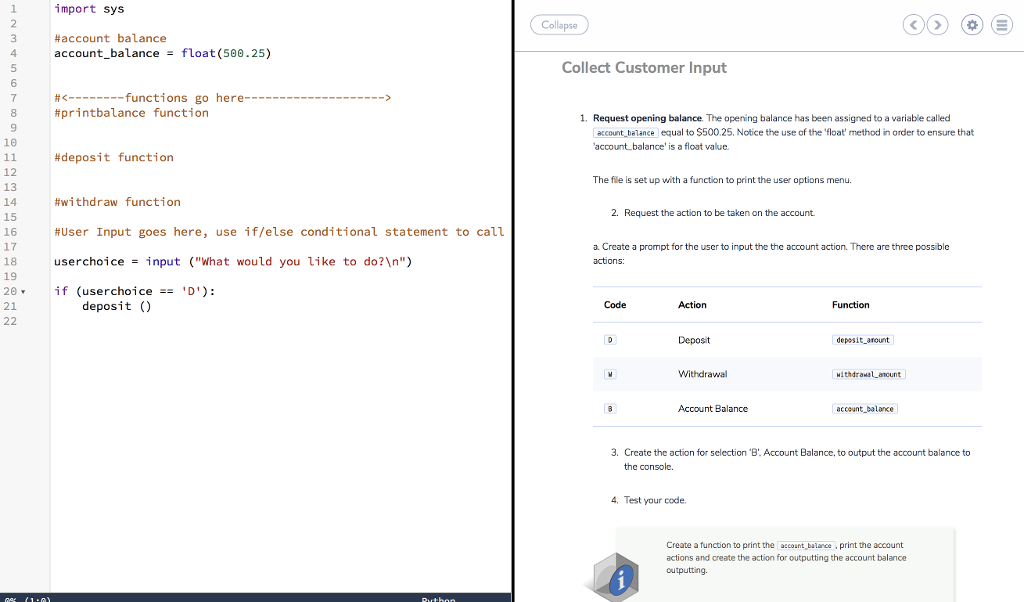The image size is (1024, 602).
Task: Click account_balance tag in Function column
Action: click(x=865, y=409)
